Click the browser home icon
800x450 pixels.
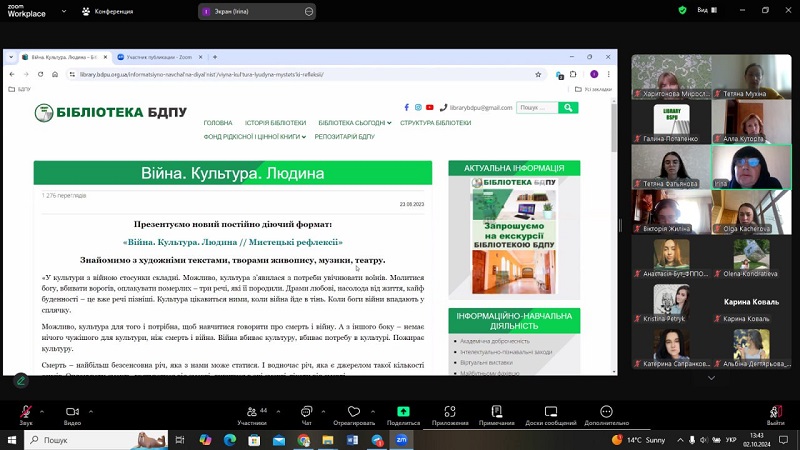click(x=55, y=74)
